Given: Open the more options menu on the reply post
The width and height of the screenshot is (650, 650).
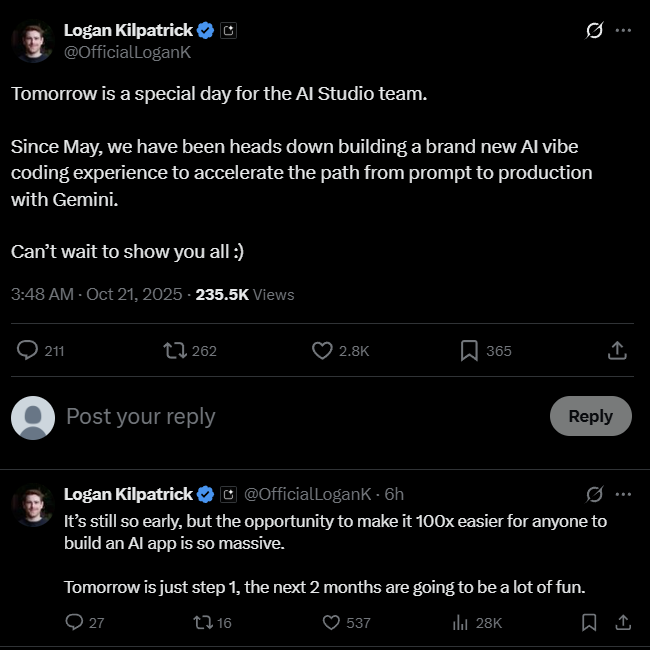Looking at the screenshot, I should [x=623, y=494].
